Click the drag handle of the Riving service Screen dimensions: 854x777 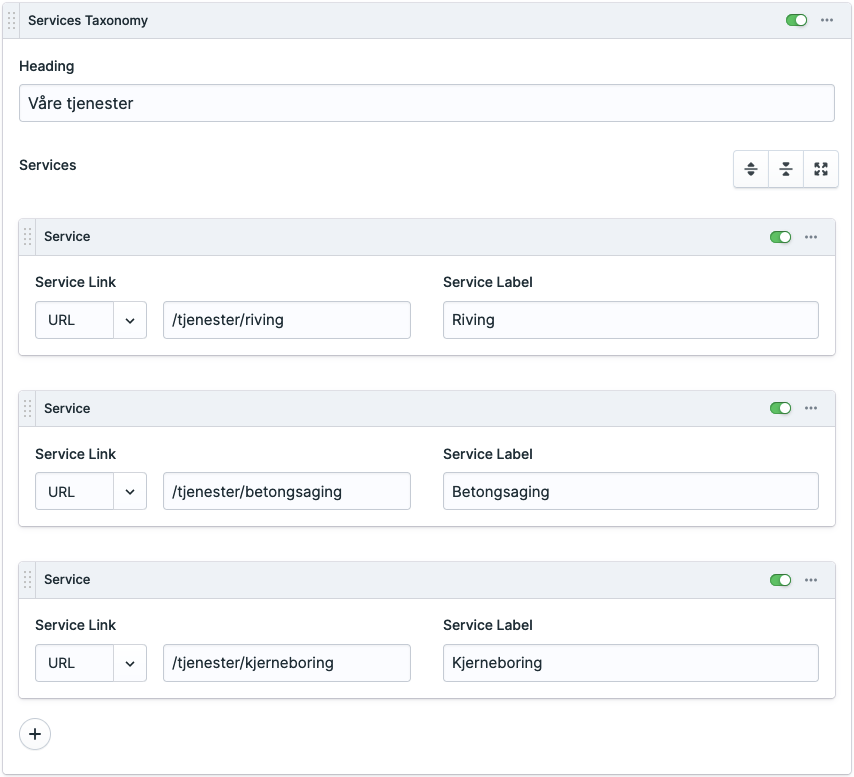click(x=28, y=237)
